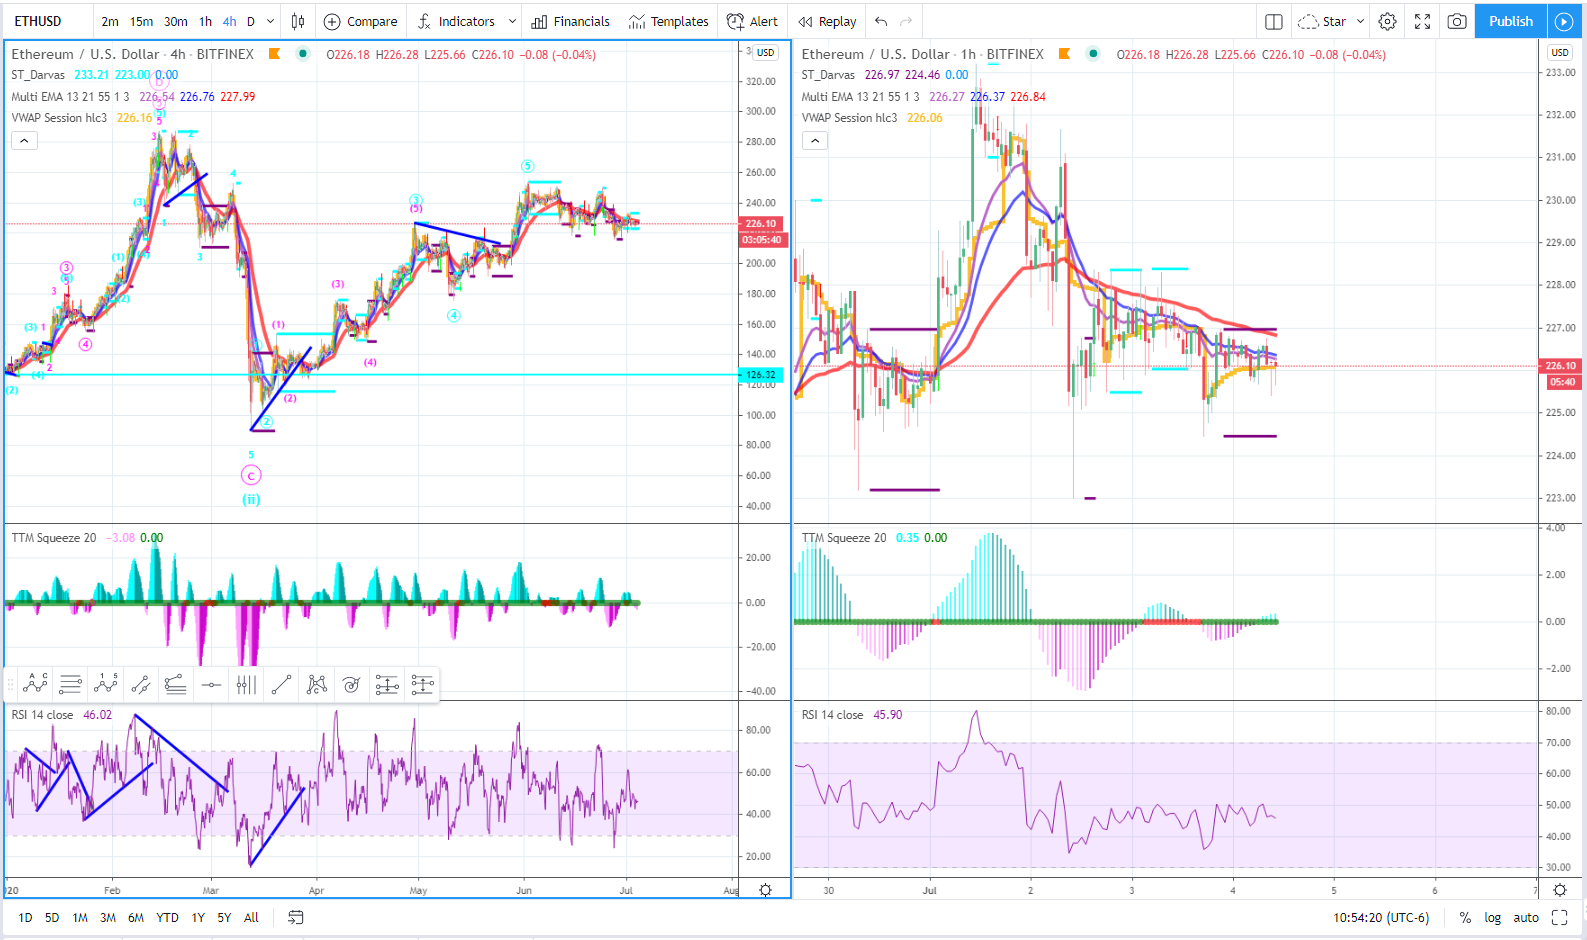Click the left chart price label 226.10

point(762,224)
